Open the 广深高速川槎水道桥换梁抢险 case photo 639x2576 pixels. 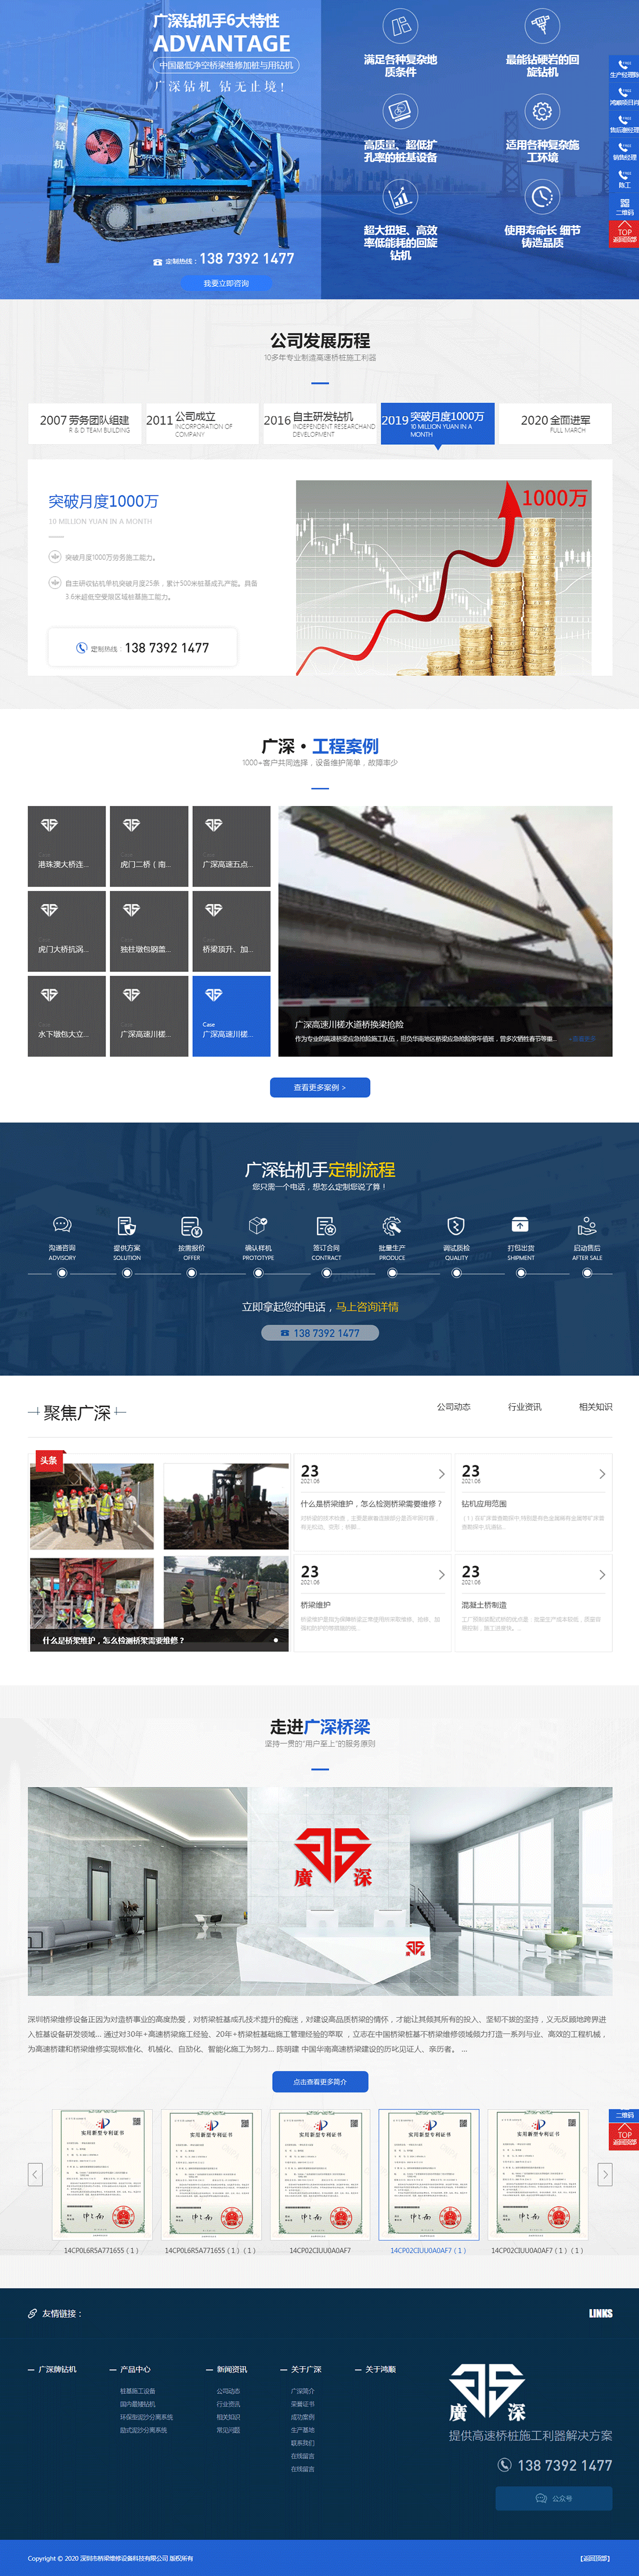[x=445, y=930]
